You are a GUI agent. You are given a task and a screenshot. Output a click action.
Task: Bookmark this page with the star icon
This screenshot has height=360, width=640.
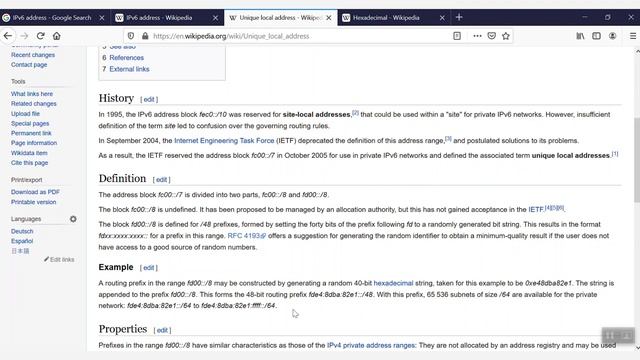[x=506, y=36]
